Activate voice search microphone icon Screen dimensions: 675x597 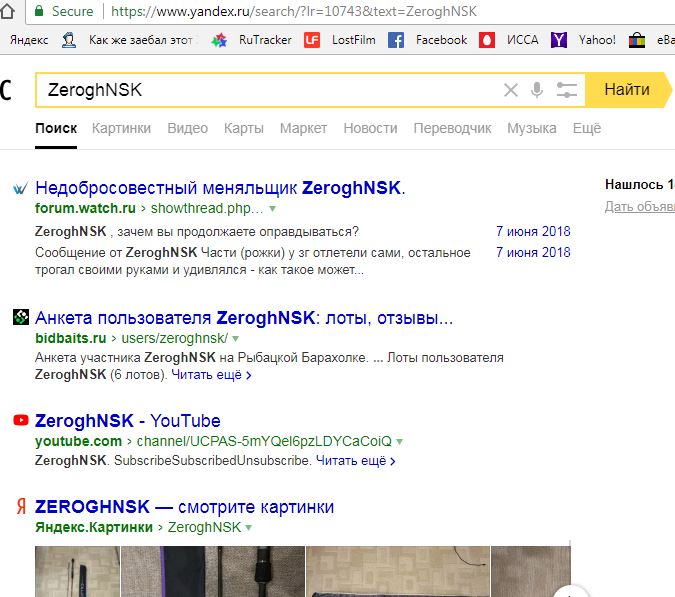click(x=537, y=90)
